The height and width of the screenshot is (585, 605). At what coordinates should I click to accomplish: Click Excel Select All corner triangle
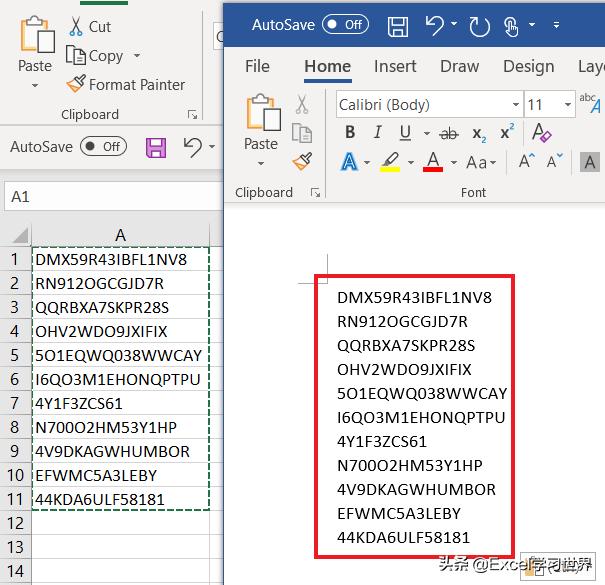click(x=19, y=235)
